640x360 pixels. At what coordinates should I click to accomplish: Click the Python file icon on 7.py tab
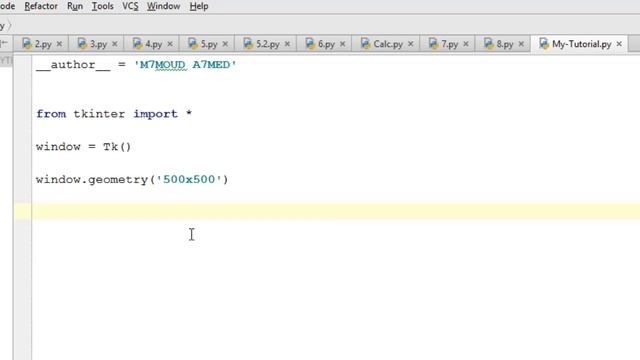point(433,43)
